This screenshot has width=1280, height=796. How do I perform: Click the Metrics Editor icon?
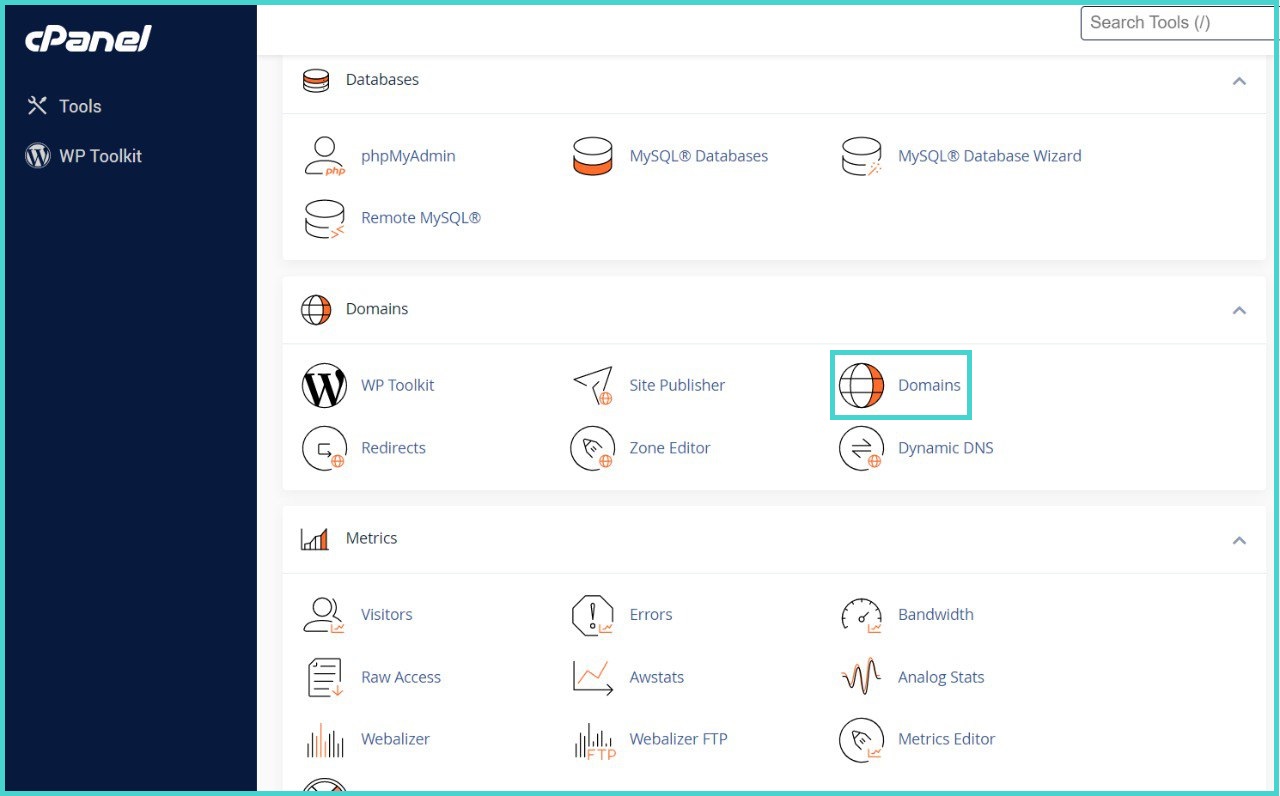point(861,740)
